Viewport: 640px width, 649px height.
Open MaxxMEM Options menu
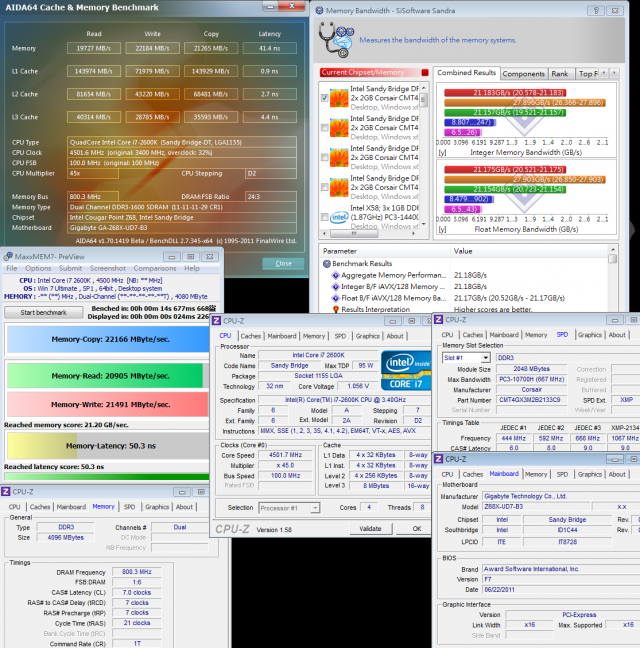click(x=38, y=268)
